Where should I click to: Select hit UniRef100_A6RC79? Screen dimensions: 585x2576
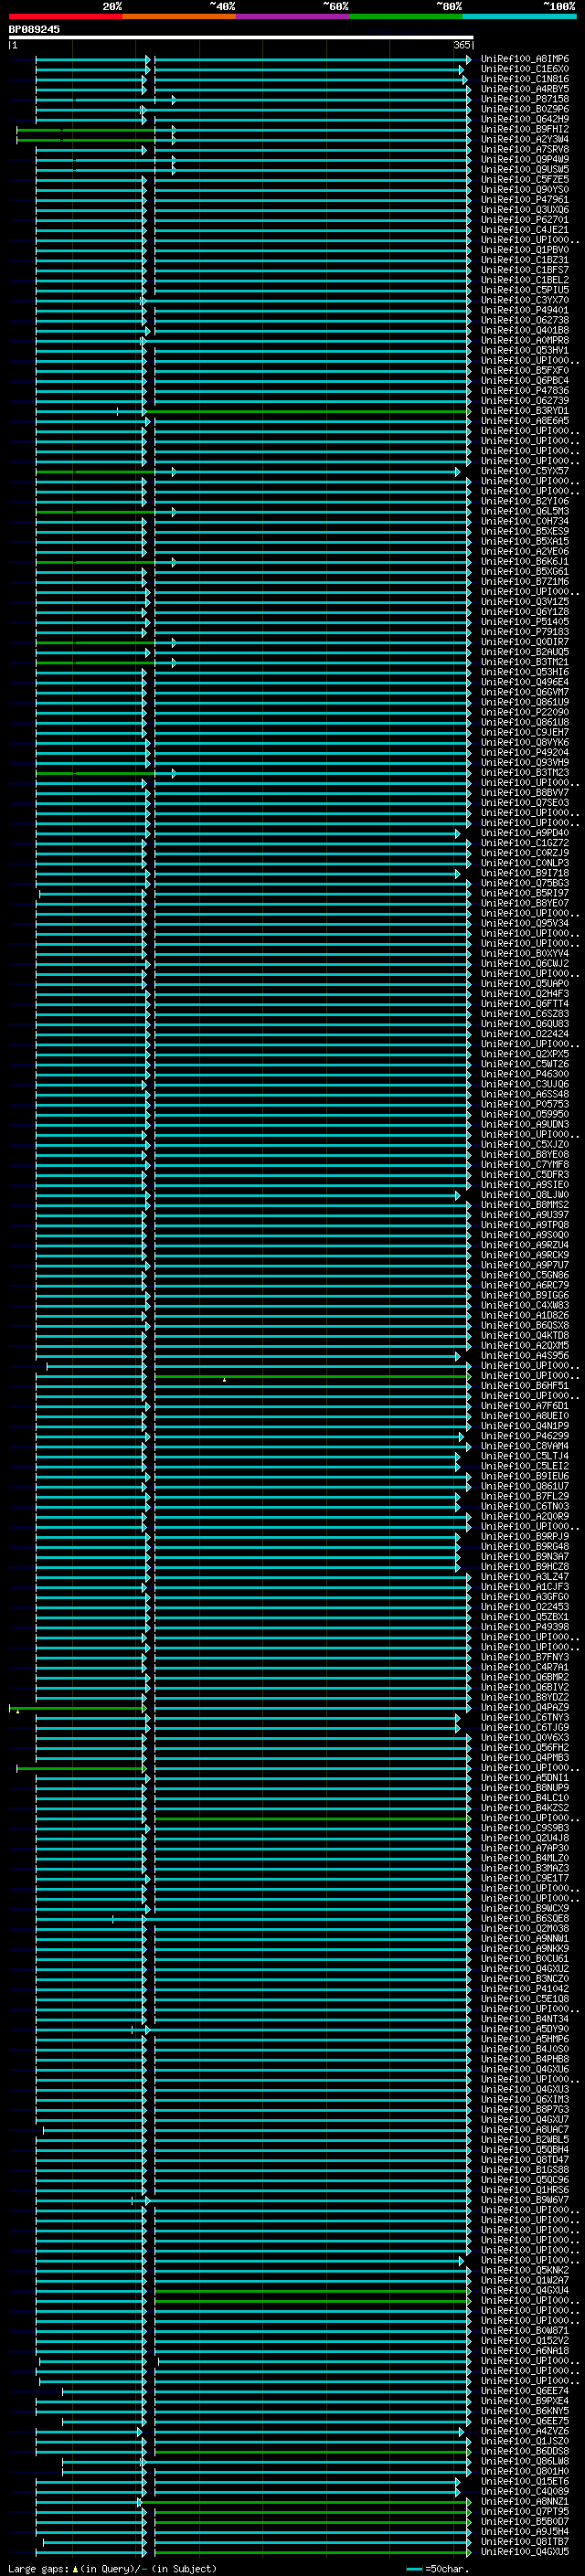[x=524, y=1285]
